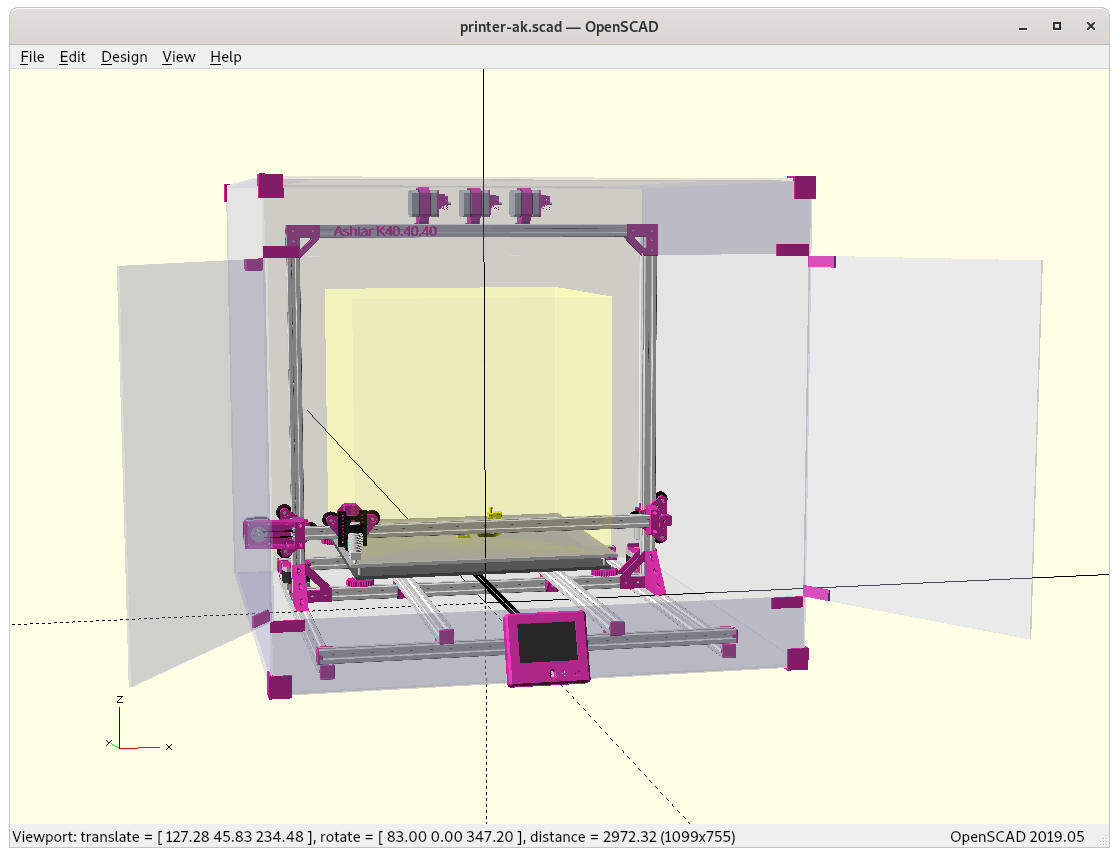The width and height of the screenshot is (1119, 857).
Task: Click the Ashlar K40.40.40 frame label
Action: (x=385, y=231)
